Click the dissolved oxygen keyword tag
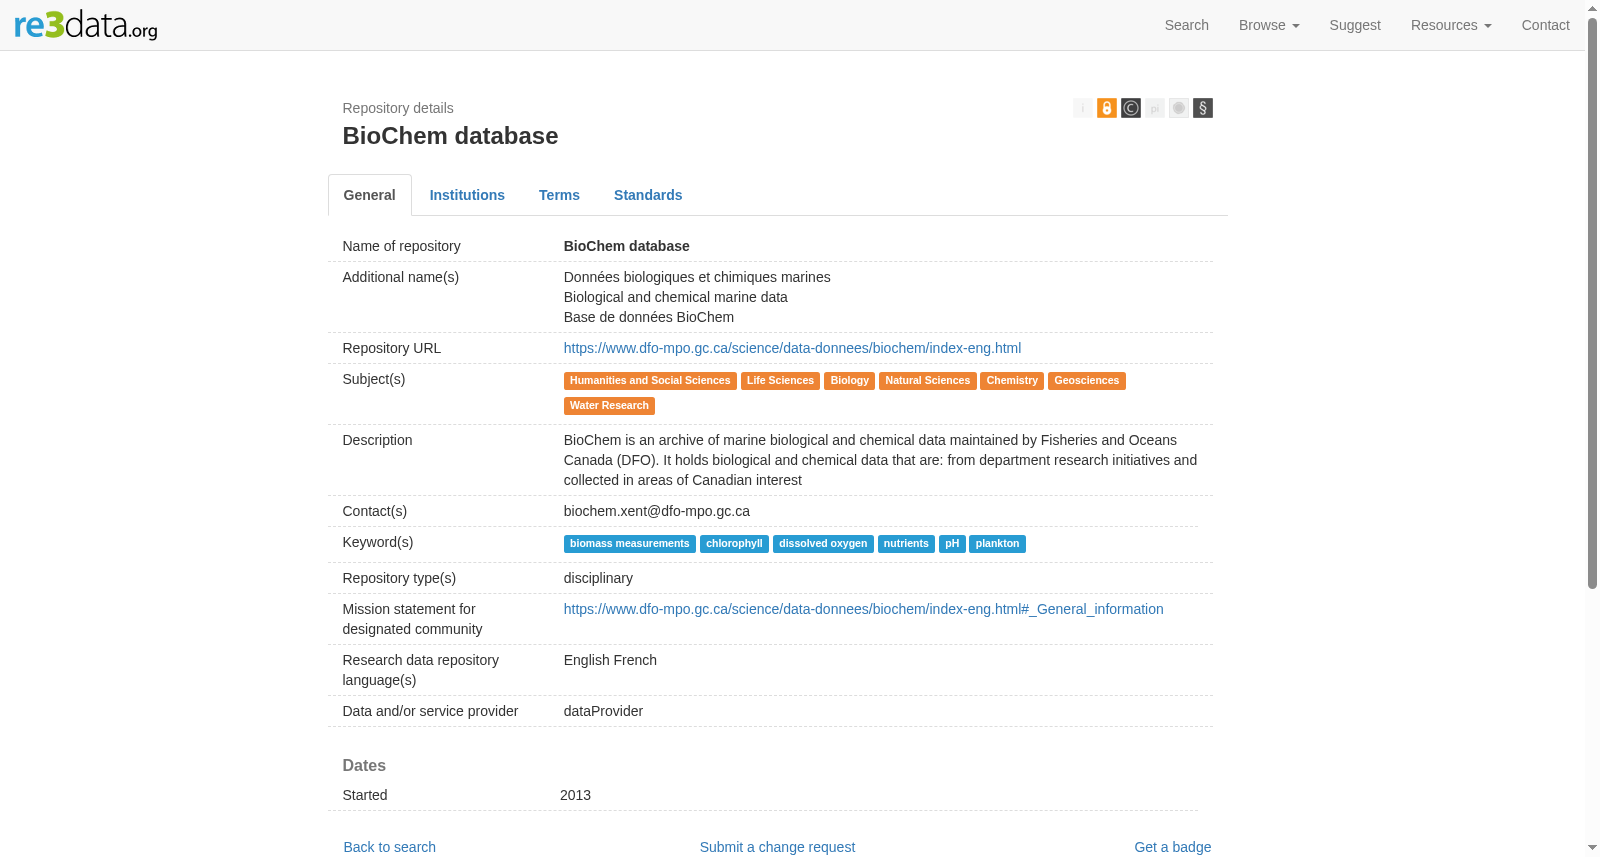This screenshot has height=857, width=1600. tap(823, 544)
